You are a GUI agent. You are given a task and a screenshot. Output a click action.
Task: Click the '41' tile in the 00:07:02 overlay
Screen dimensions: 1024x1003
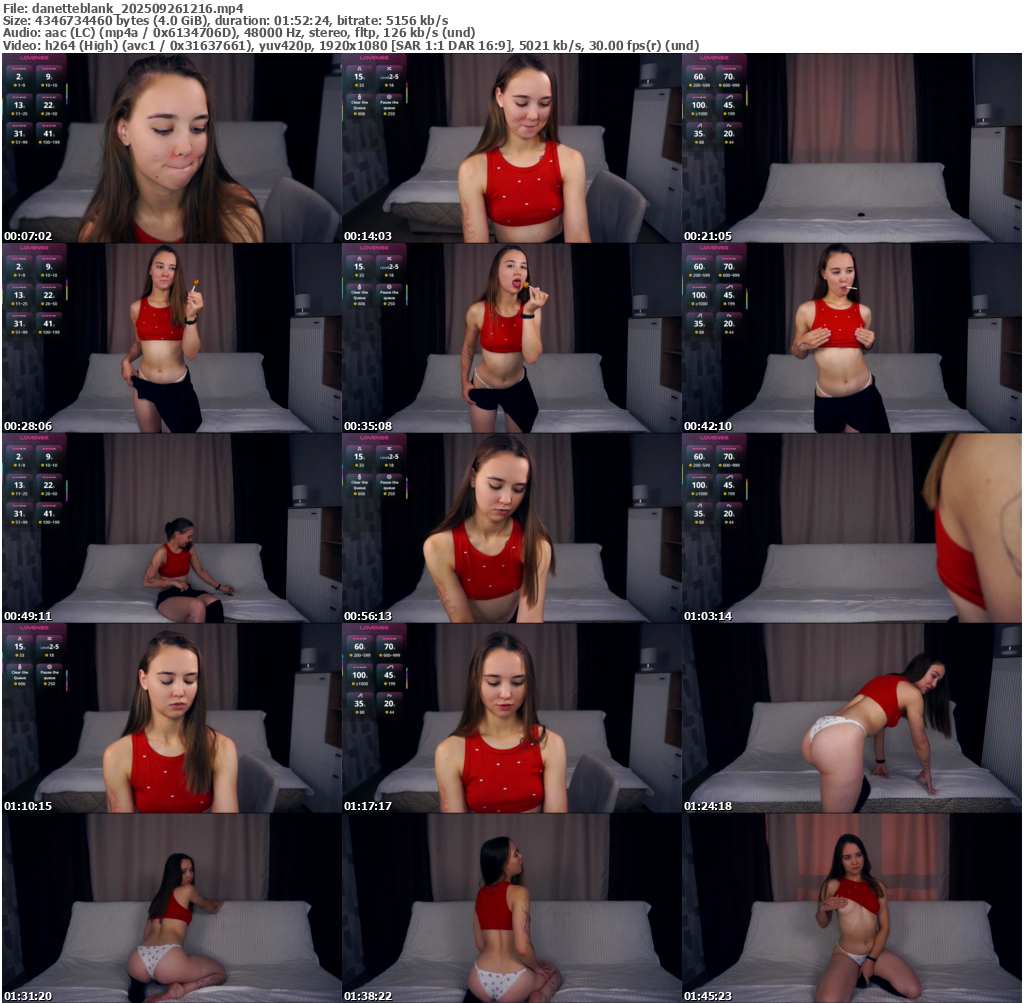pyautogui.click(x=50, y=134)
